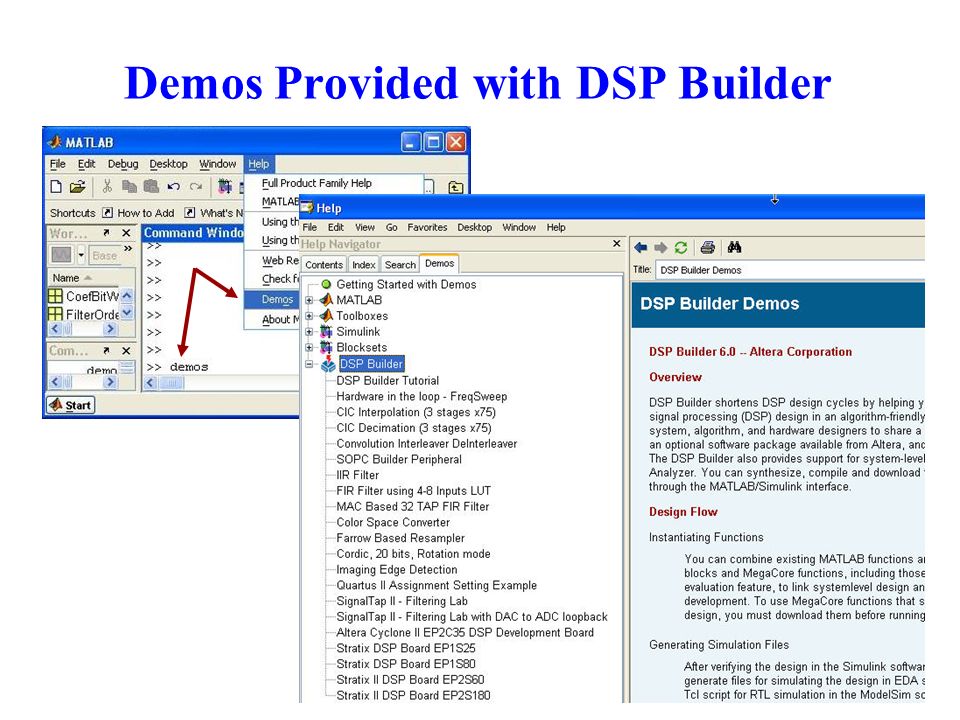
Task: Open Stratix II DSP Board EP2S60 item
Action: pyautogui.click(x=410, y=680)
